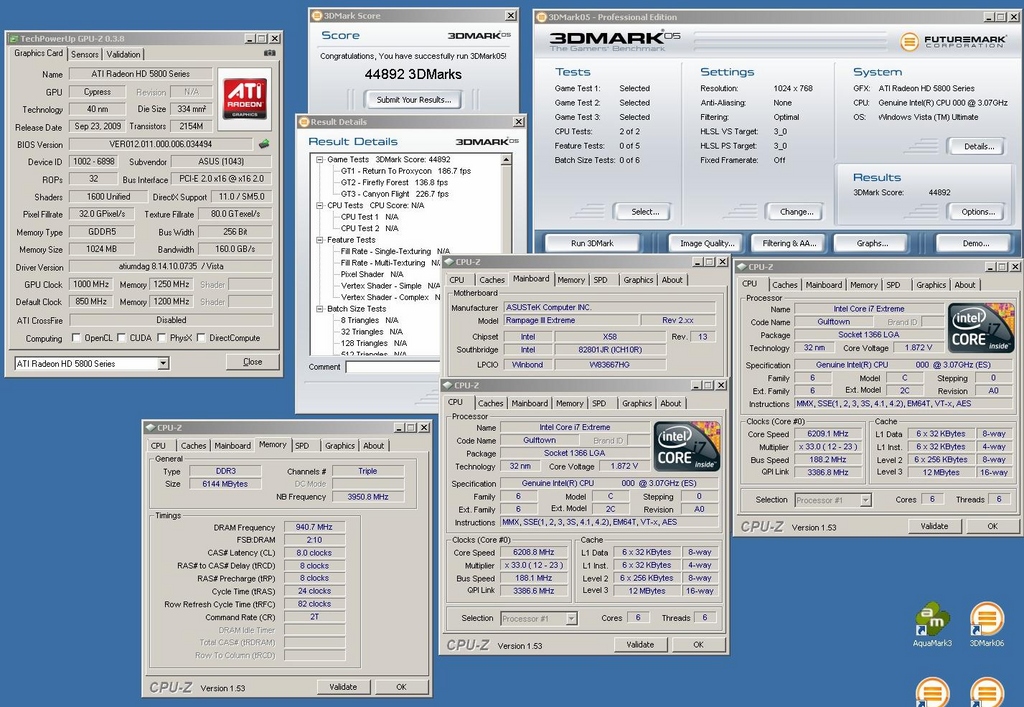Viewport: 1024px width, 707px height.
Task: Click the Submit Your Results button
Action: click(x=413, y=100)
